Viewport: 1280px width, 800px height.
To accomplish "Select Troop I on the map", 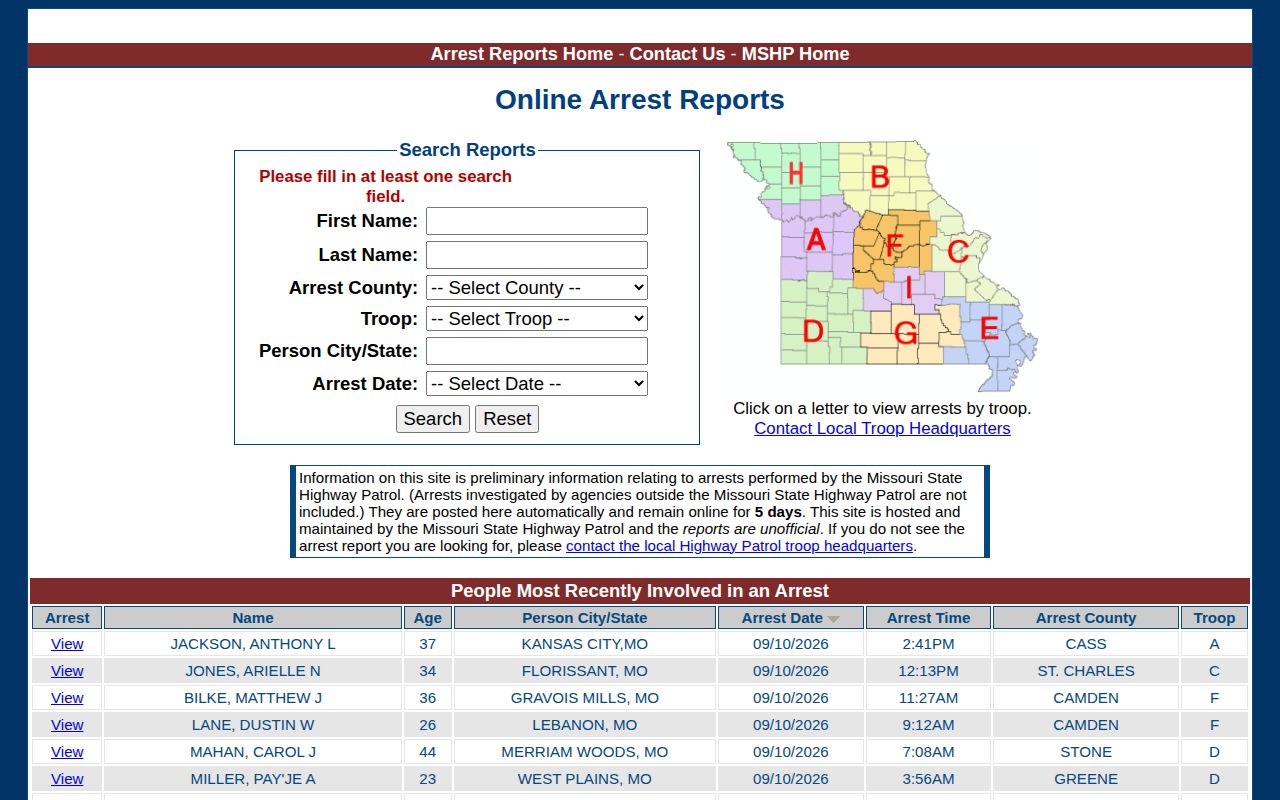I will click(x=908, y=288).
